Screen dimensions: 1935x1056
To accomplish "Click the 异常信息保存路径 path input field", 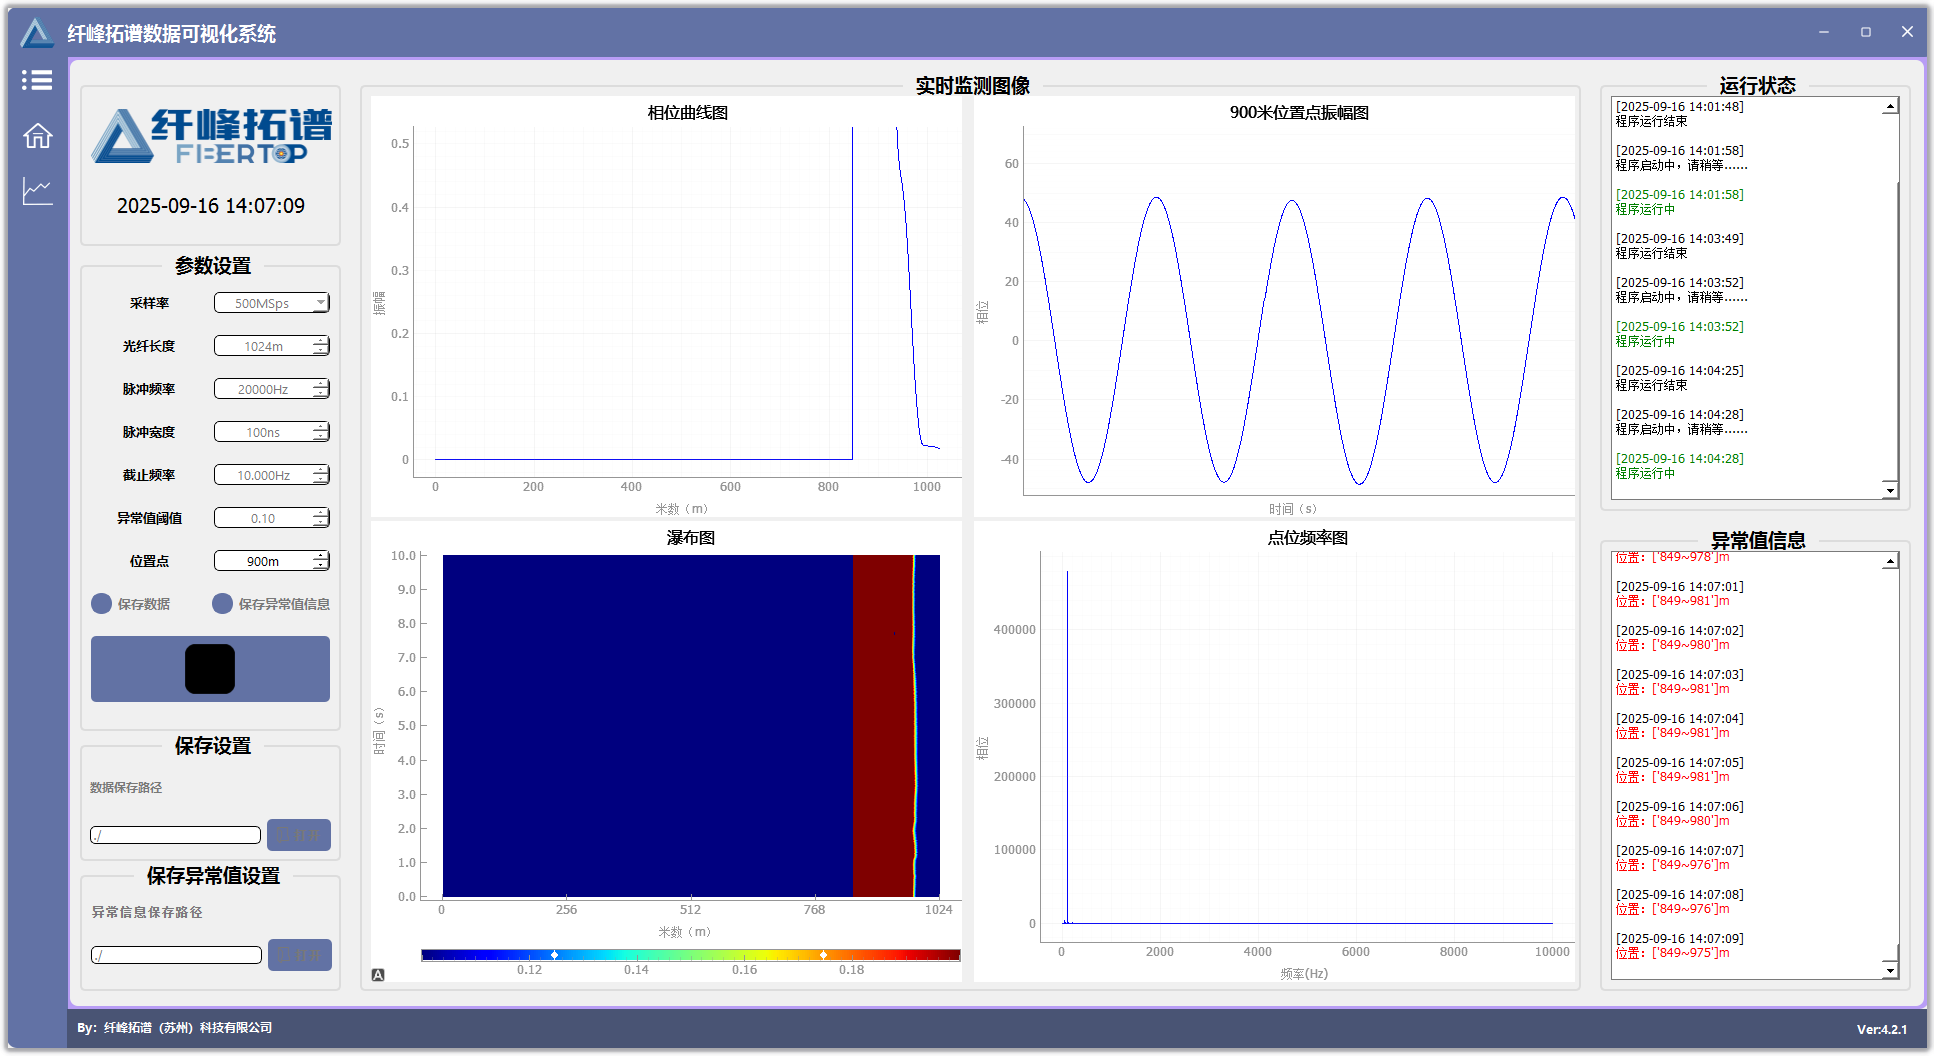I will pos(176,955).
